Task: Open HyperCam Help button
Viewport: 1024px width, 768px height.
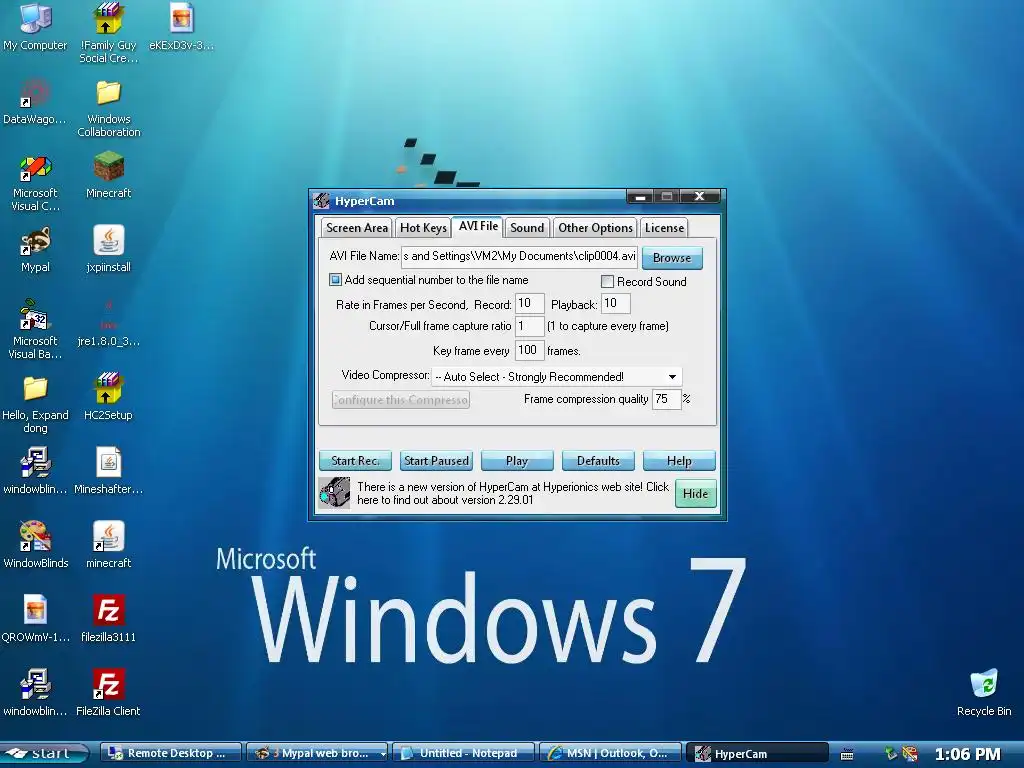Action: [679, 461]
